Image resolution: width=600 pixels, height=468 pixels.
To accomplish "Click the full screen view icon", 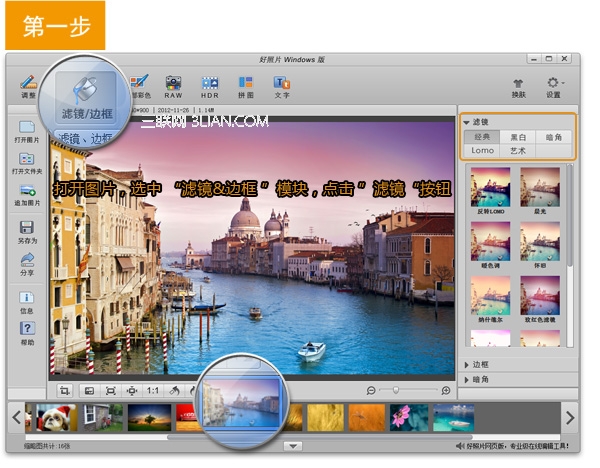I will (x=111, y=391).
